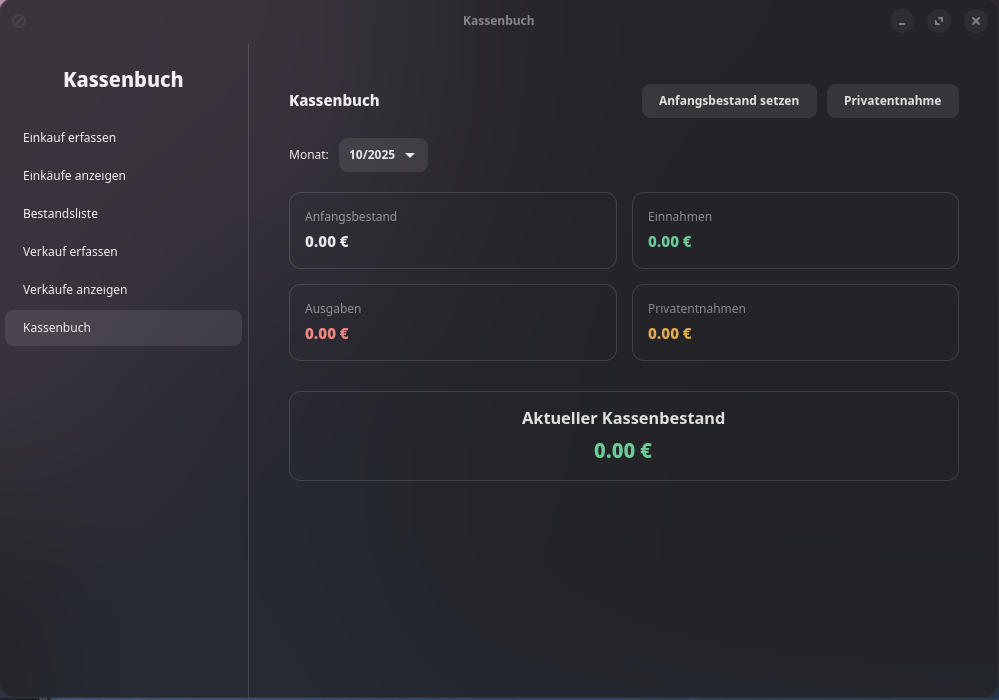
Task: Click the Privatentnahmen card with yellow amount
Action: [795, 322]
